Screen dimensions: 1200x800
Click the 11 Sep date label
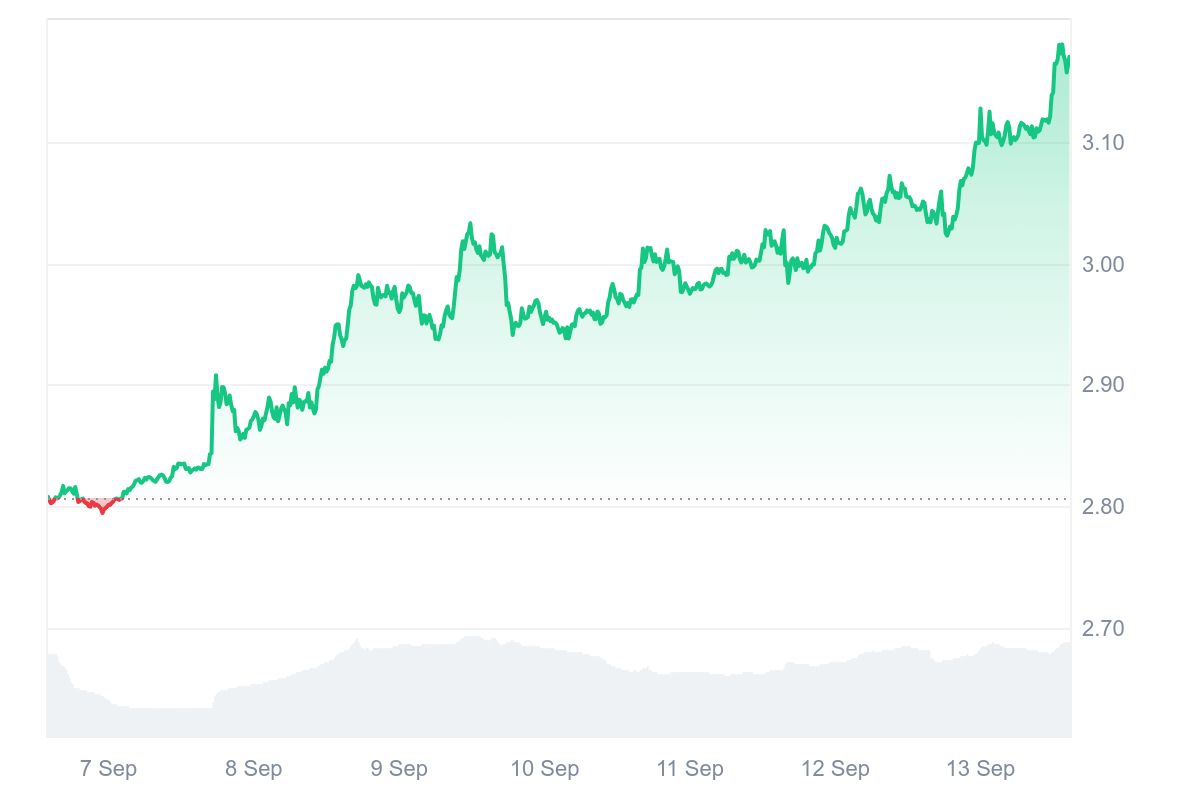coord(690,769)
